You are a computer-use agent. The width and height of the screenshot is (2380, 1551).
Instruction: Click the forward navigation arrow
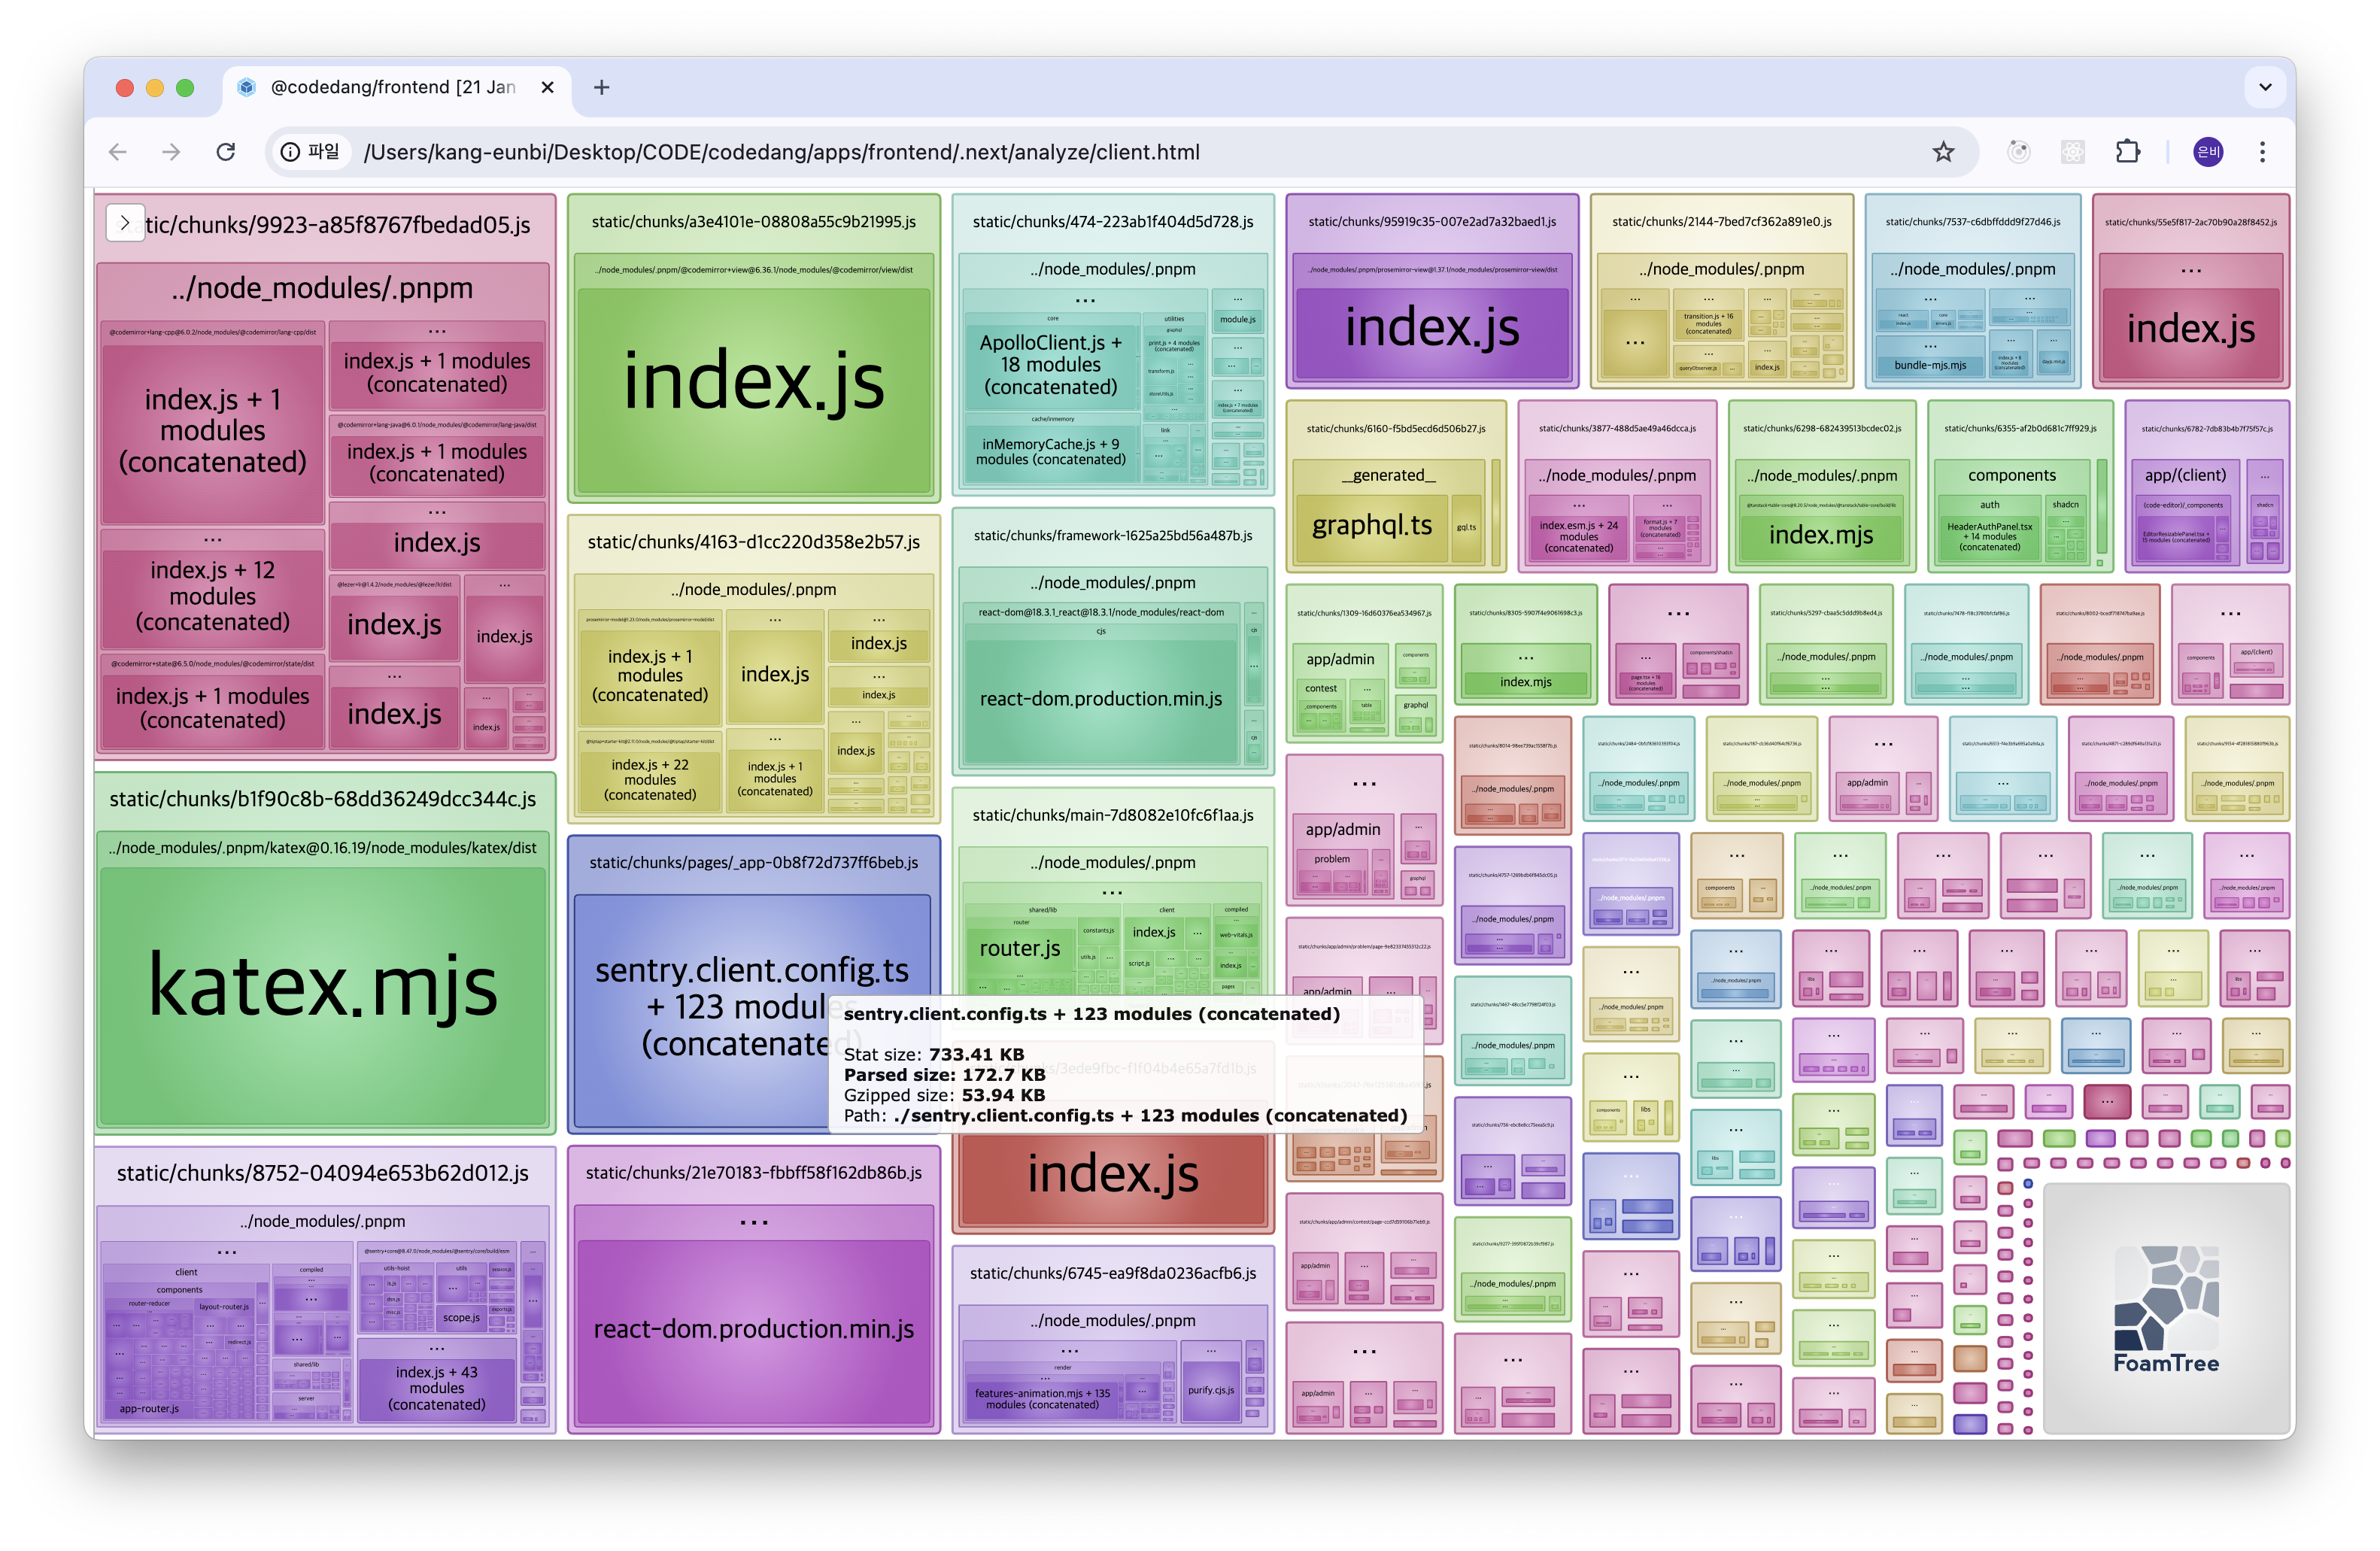[x=172, y=152]
